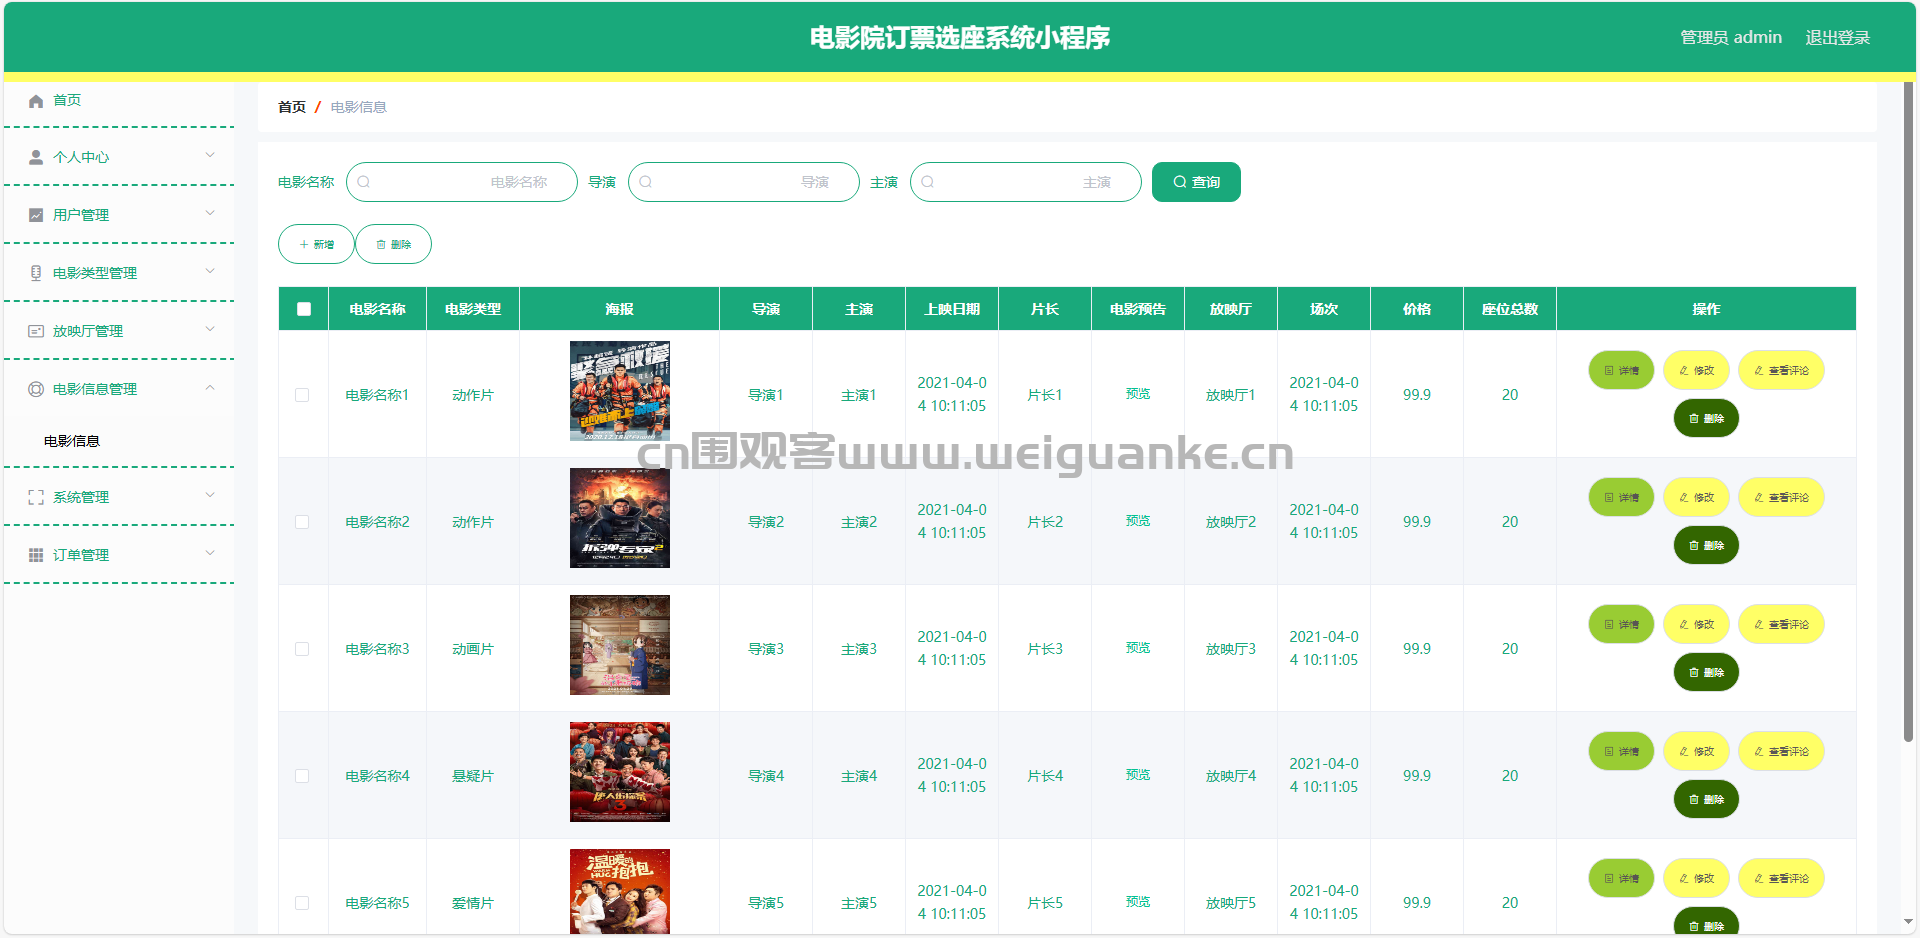Click the person icon beside 个人中心
The width and height of the screenshot is (1920, 938).
[36, 158]
